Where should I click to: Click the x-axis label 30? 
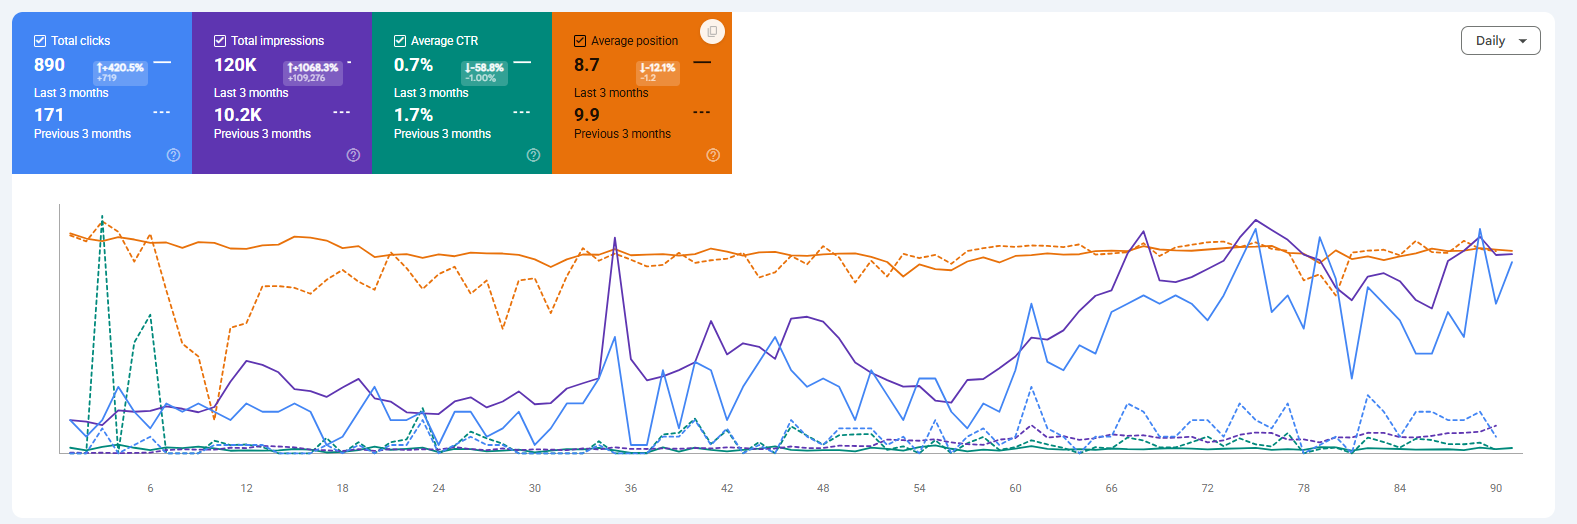pyautogui.click(x=535, y=488)
